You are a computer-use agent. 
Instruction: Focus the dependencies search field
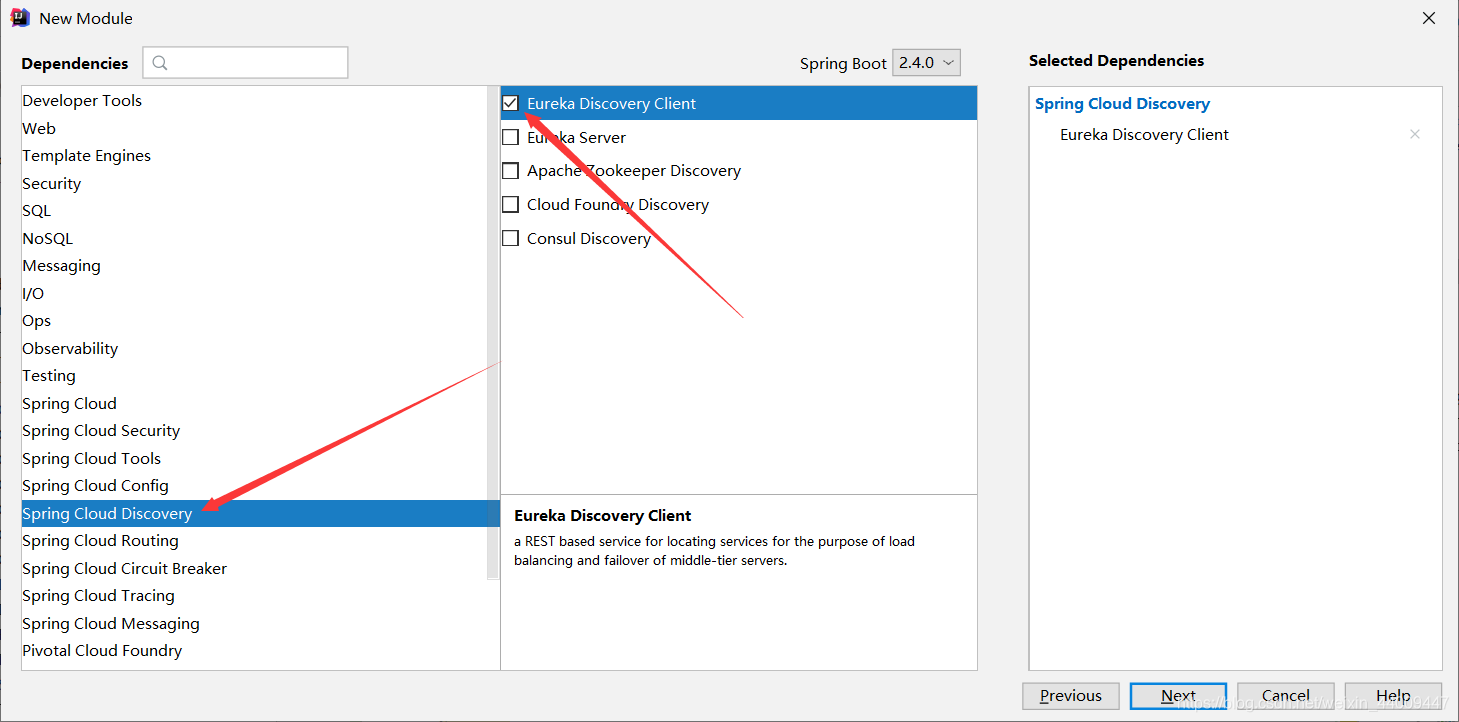[x=246, y=62]
